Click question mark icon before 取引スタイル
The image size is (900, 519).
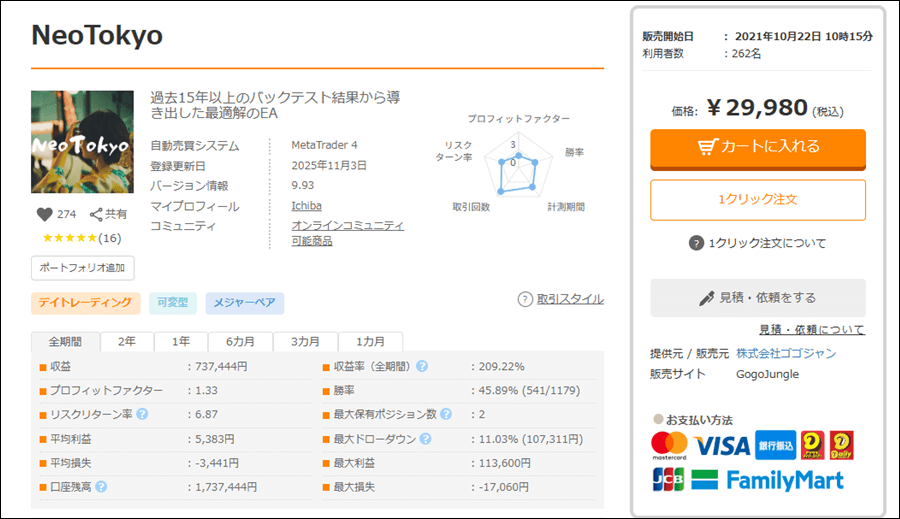525,299
